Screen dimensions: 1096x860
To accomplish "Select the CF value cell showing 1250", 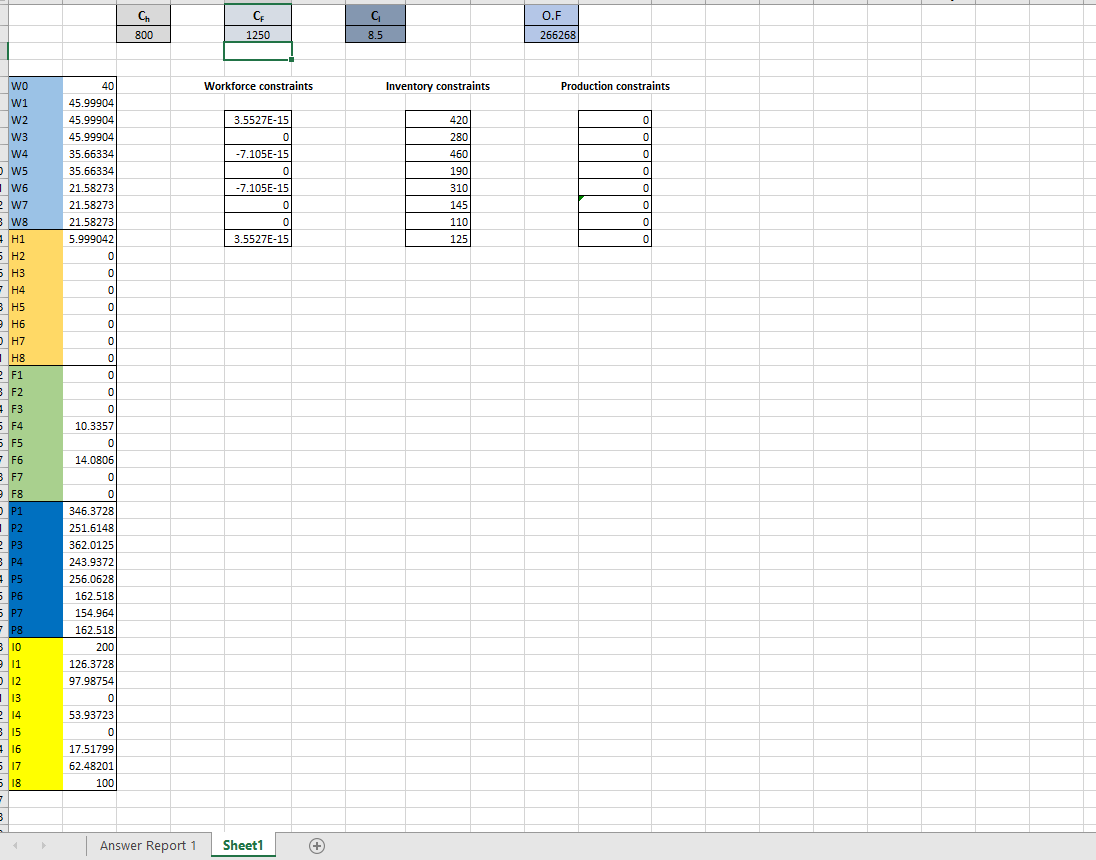I will point(258,34).
